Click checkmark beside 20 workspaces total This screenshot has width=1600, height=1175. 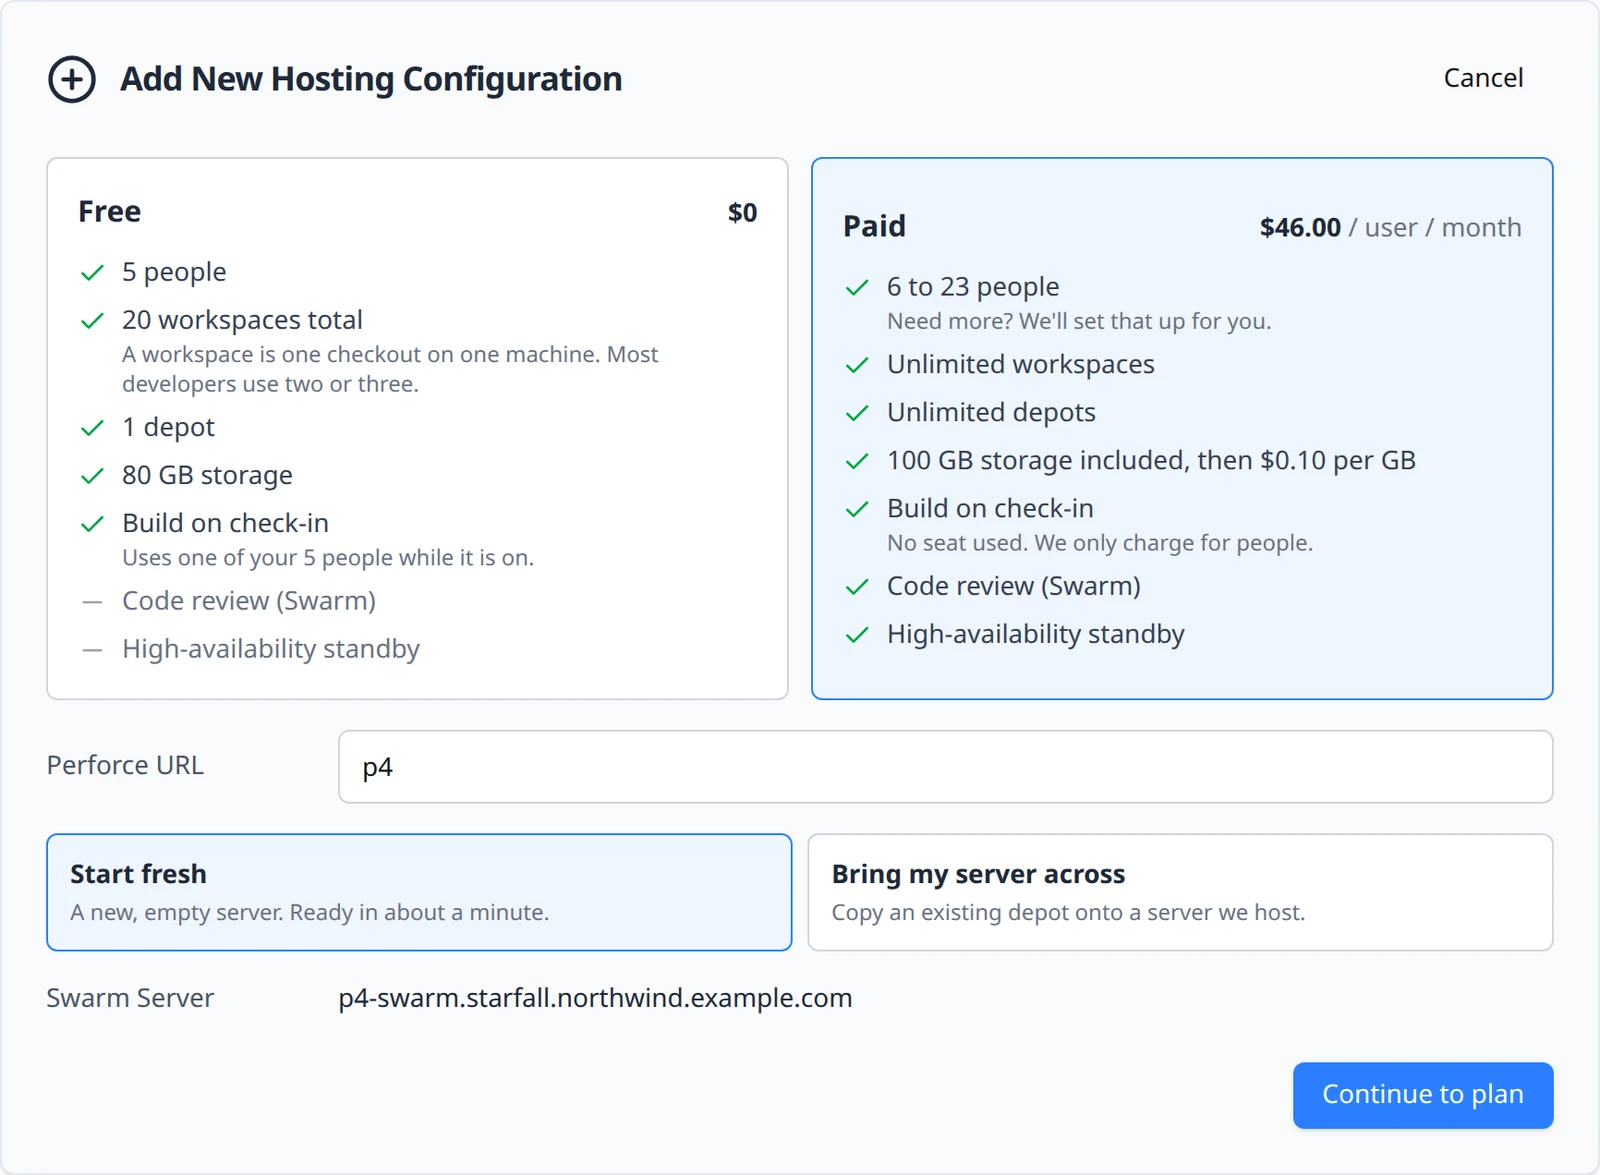pyautogui.click(x=92, y=321)
